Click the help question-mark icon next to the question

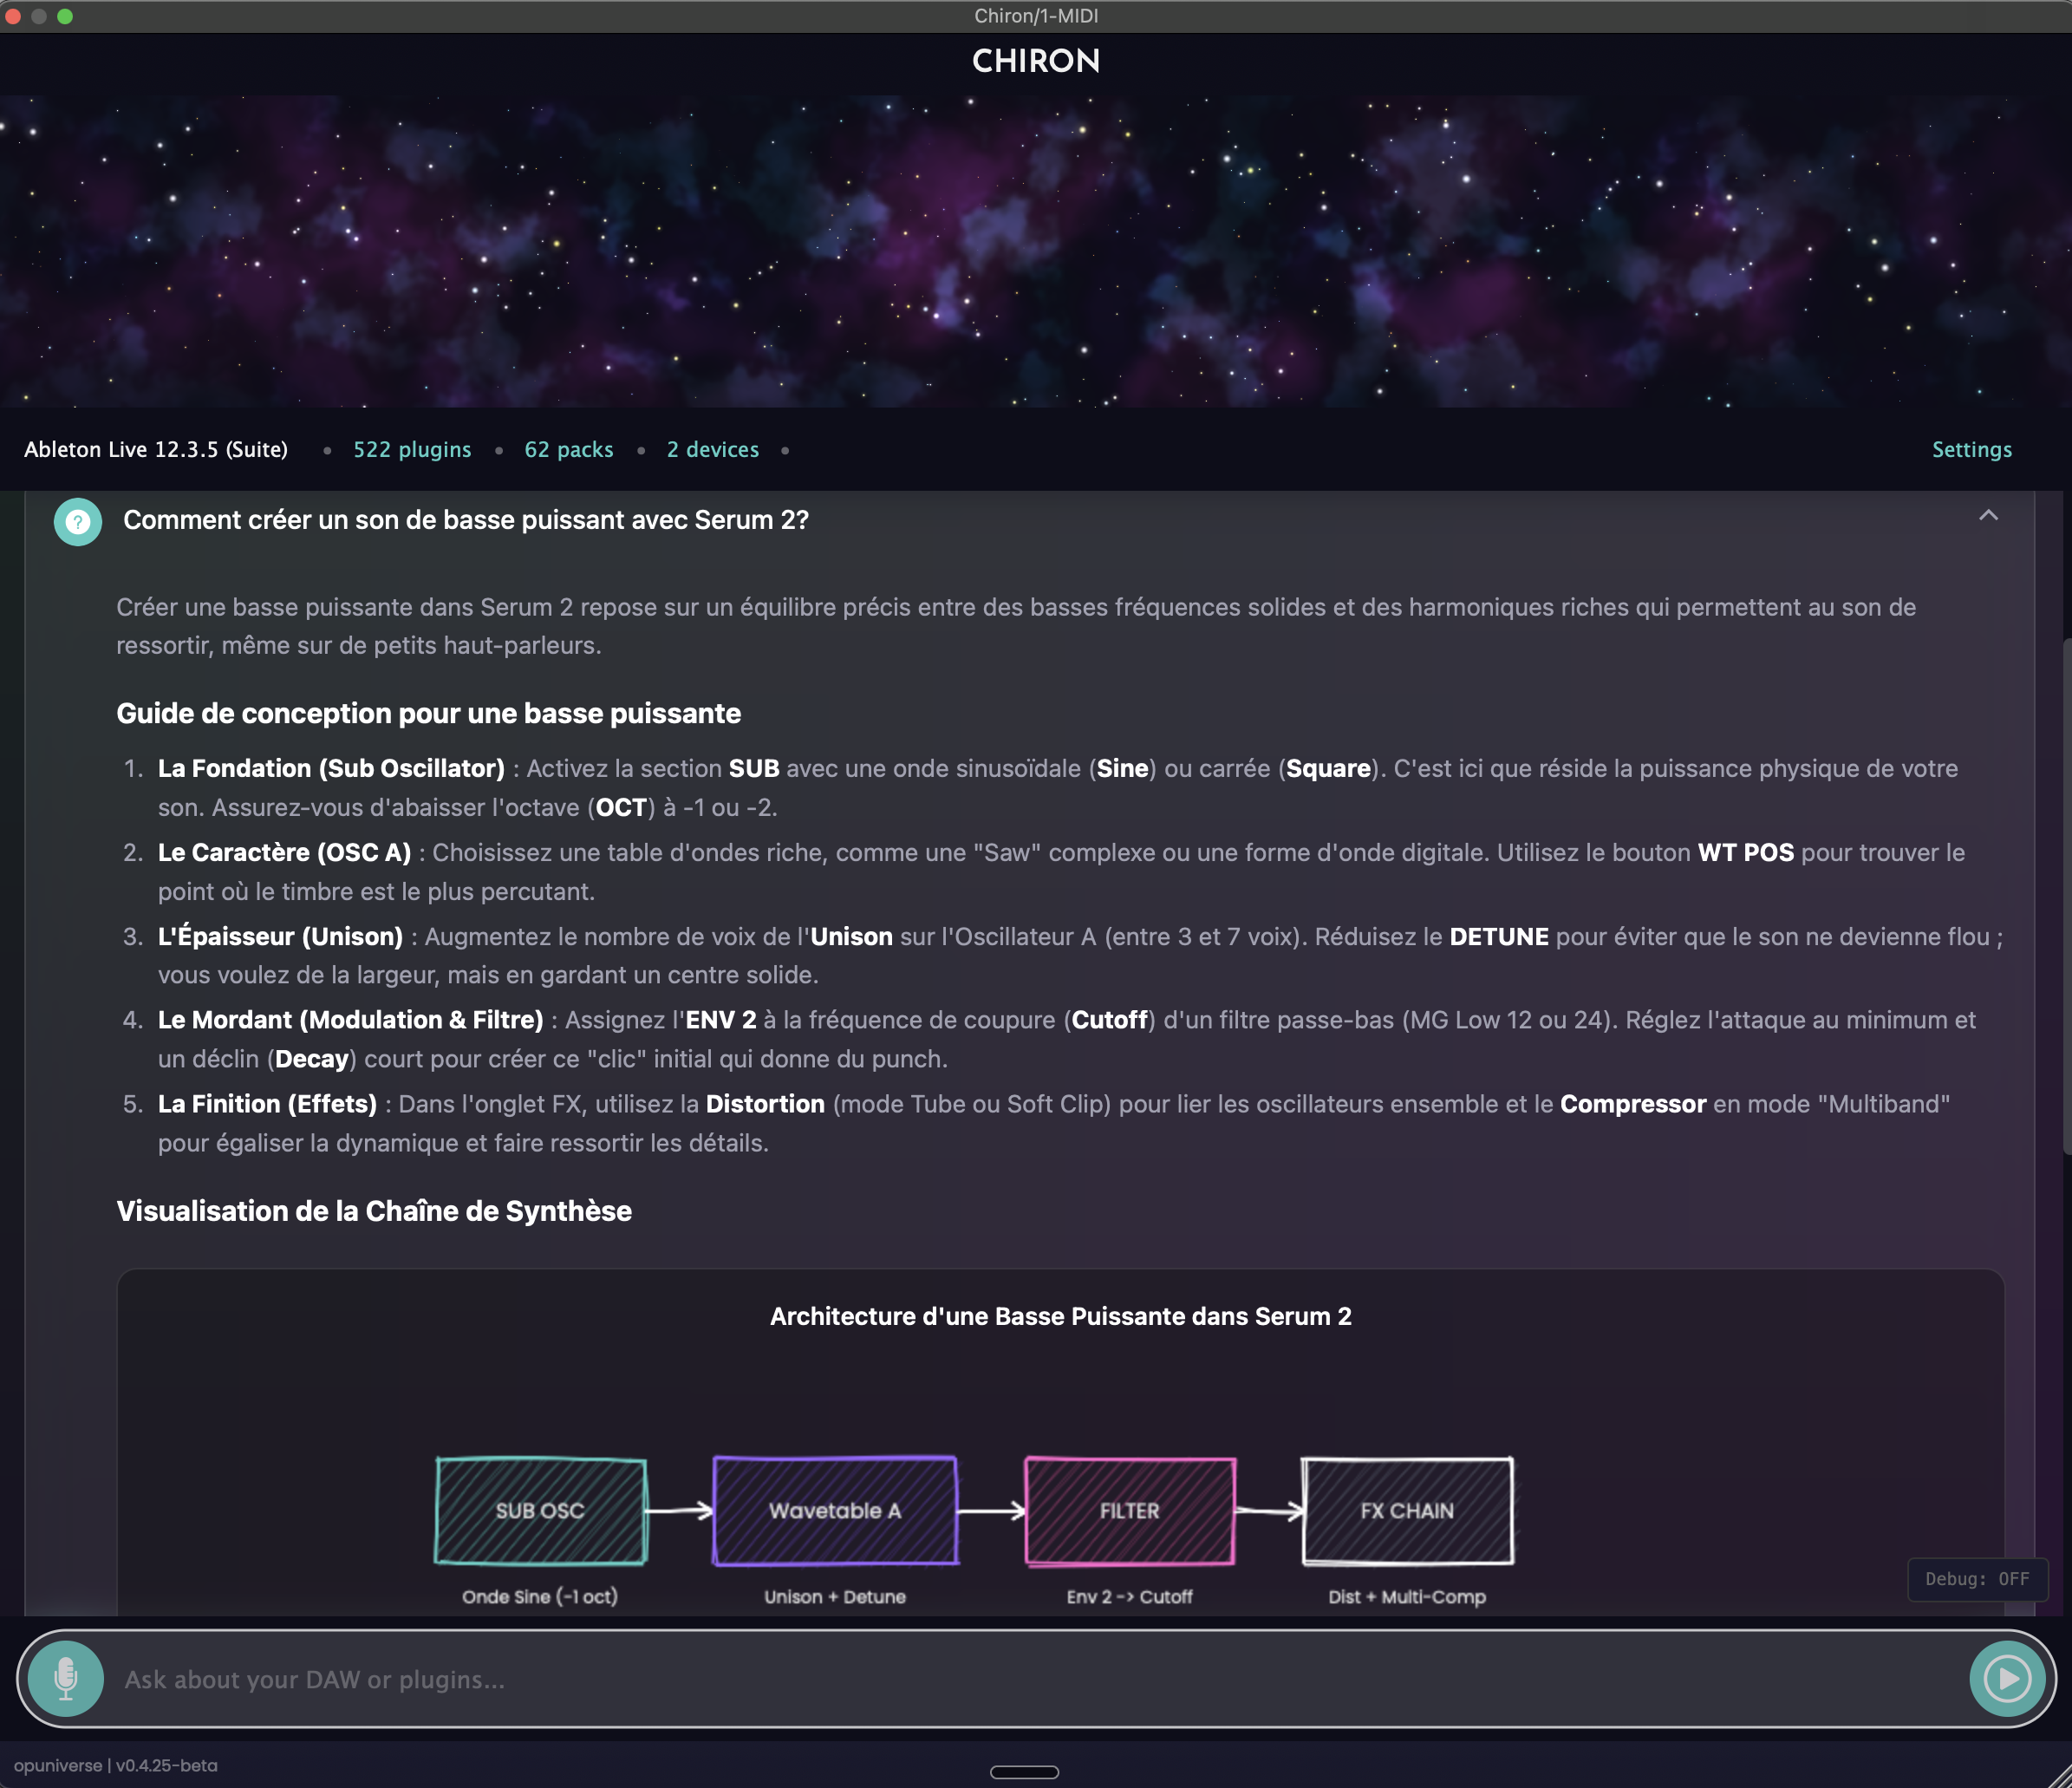(x=77, y=521)
